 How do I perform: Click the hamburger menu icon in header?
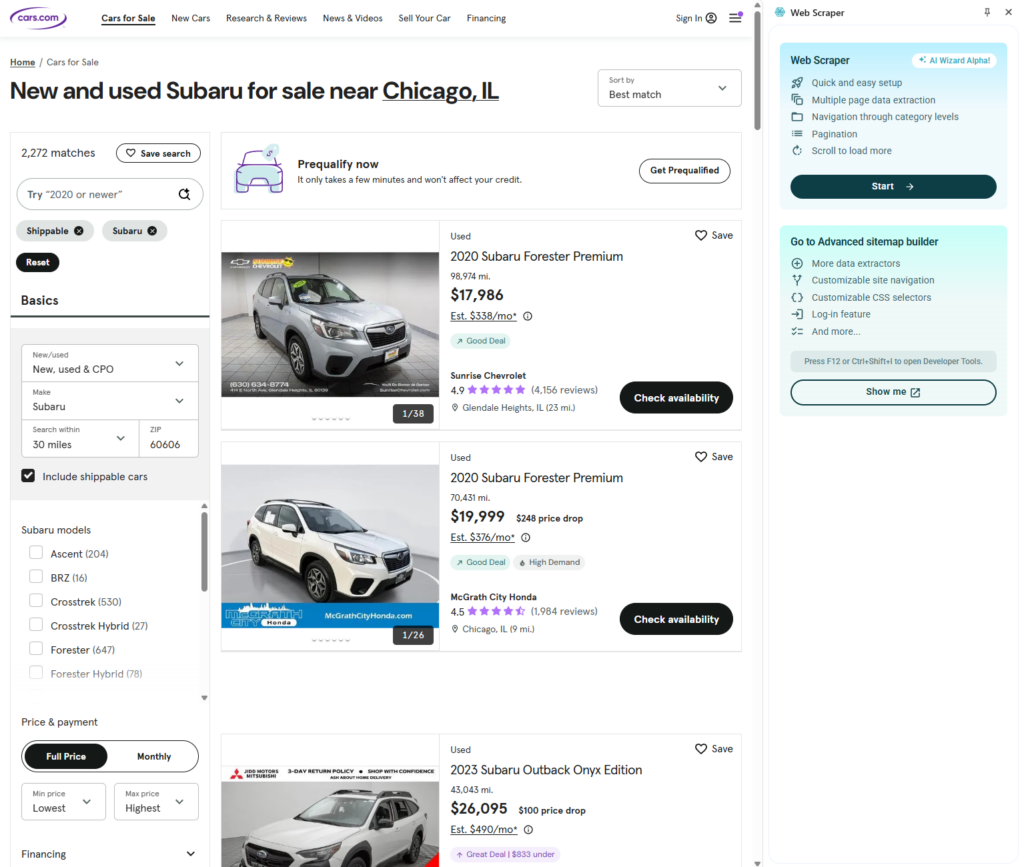pyautogui.click(x=735, y=18)
